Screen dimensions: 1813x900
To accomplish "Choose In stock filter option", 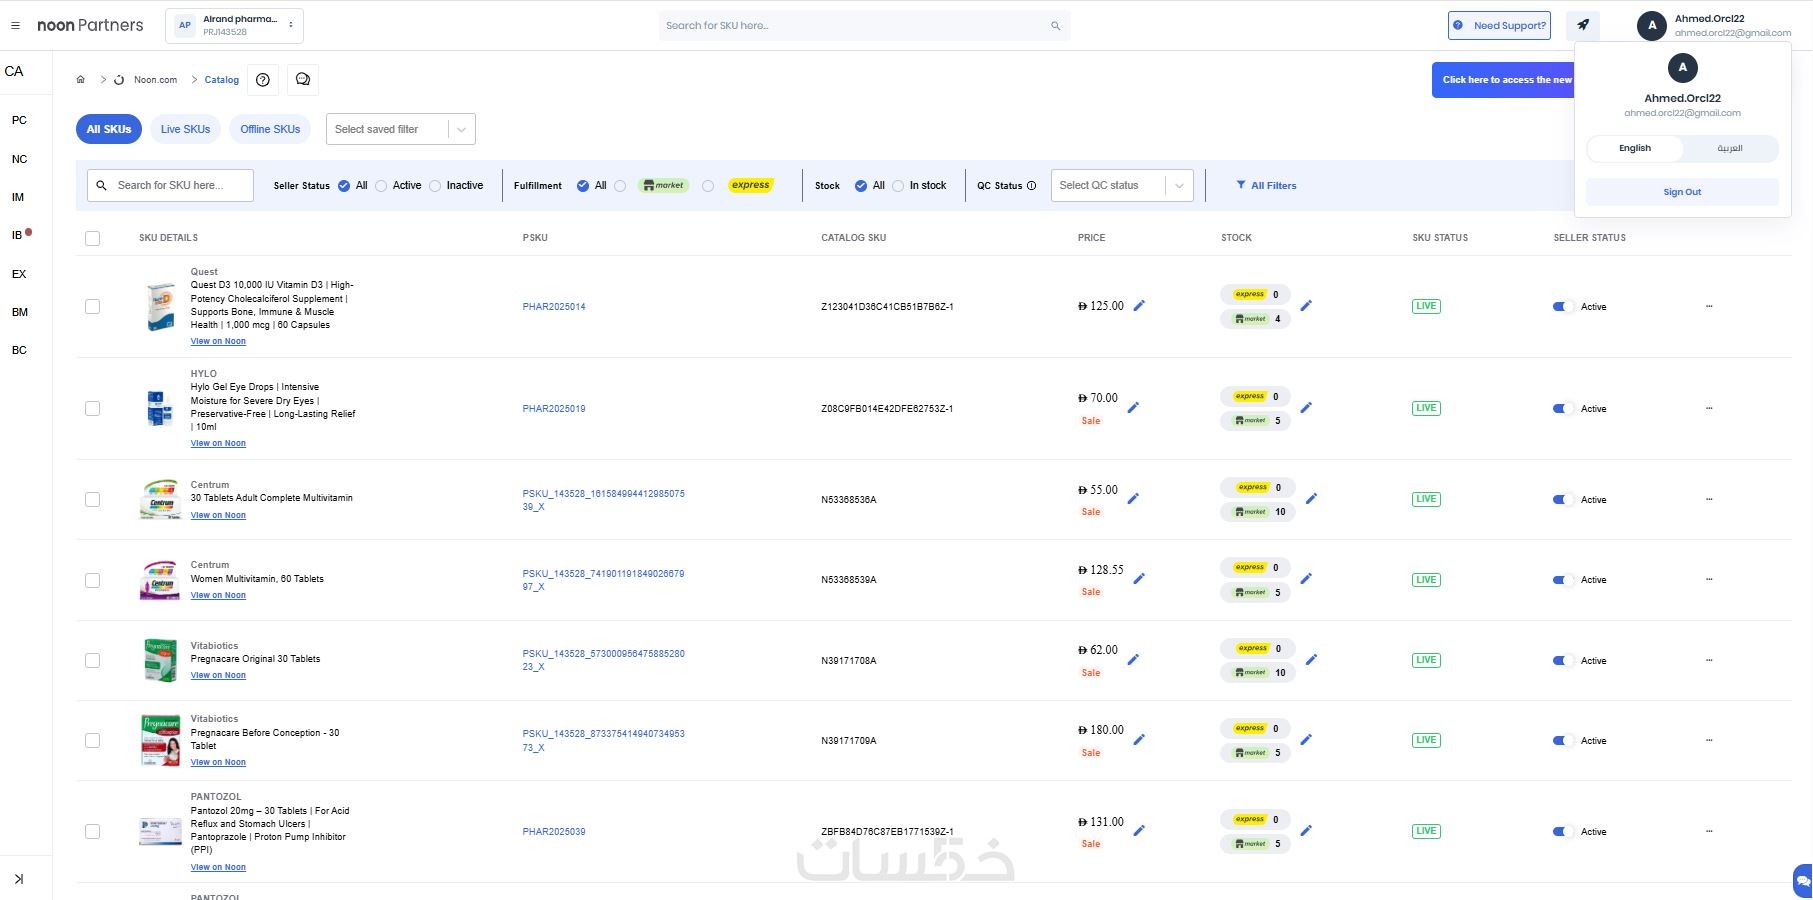I will click(898, 186).
